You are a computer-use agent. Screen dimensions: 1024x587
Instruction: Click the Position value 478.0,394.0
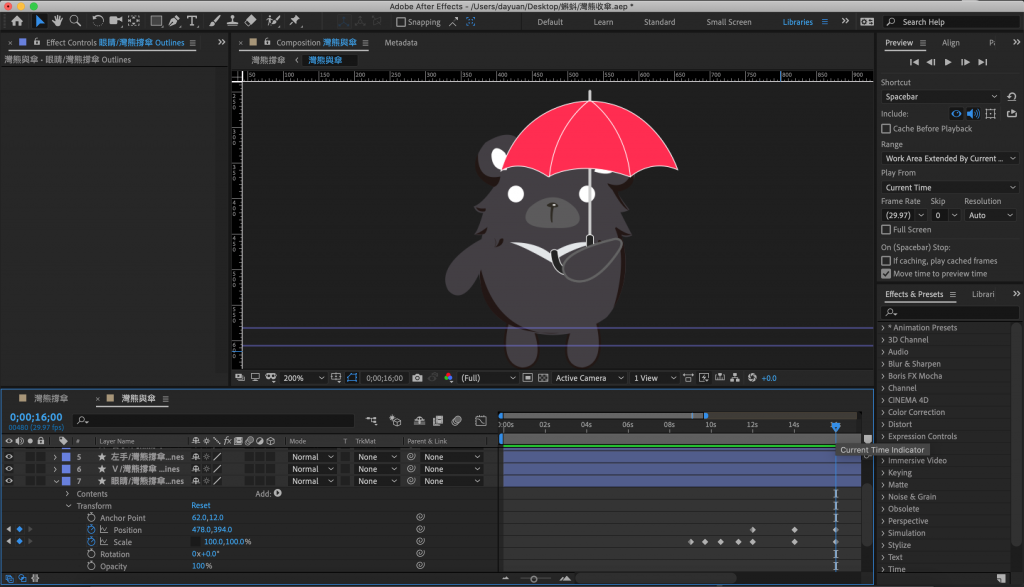(212, 530)
